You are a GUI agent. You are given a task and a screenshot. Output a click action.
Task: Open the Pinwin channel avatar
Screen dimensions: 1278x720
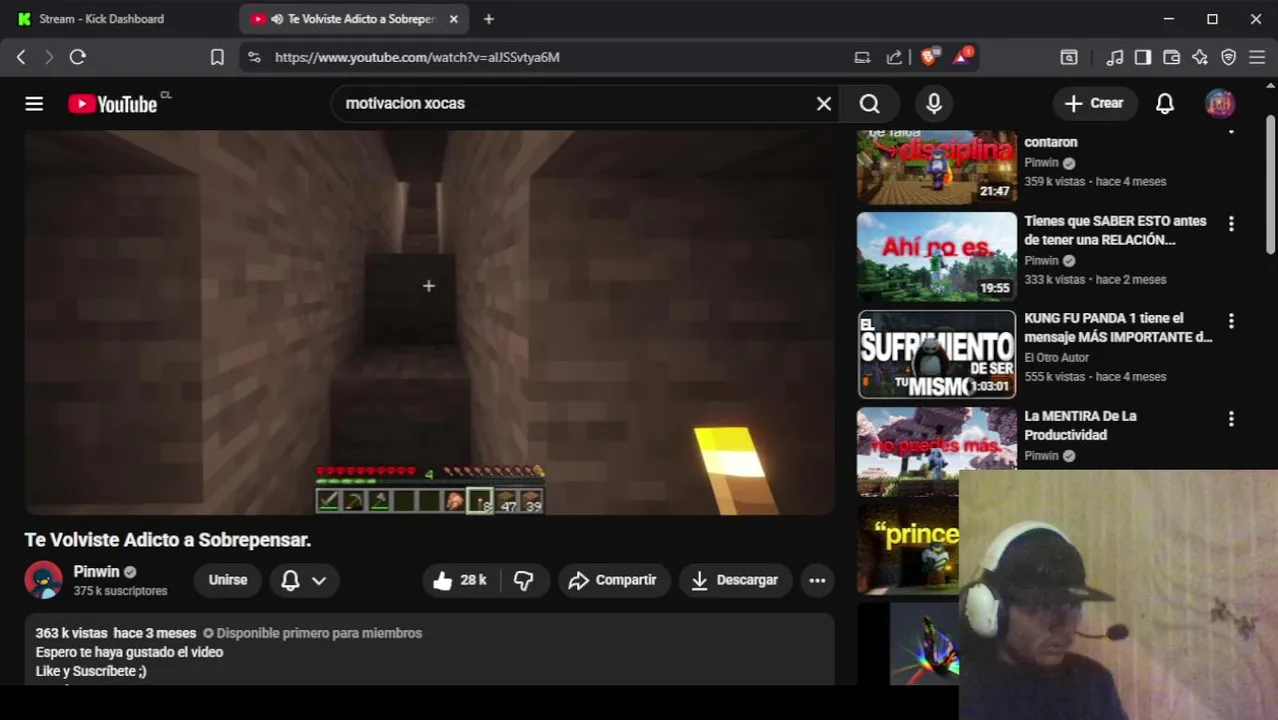tap(43, 580)
